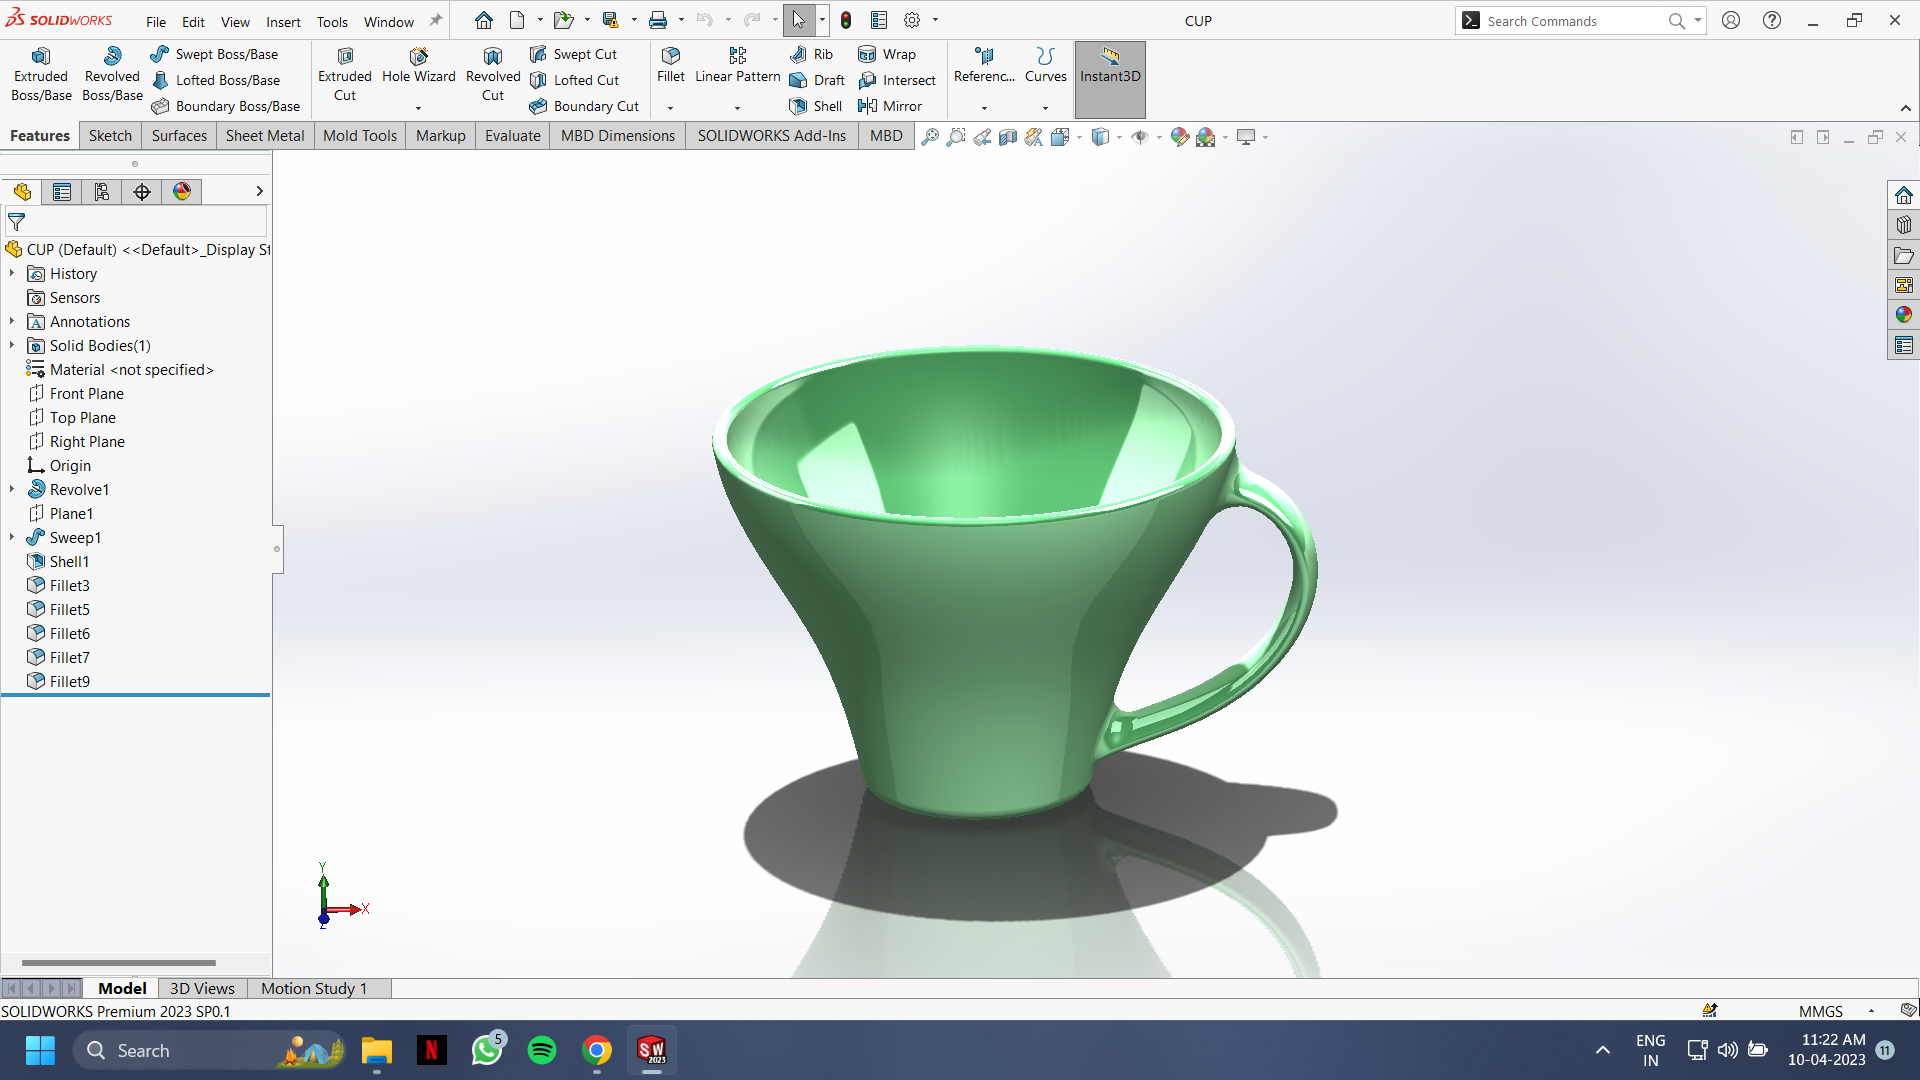This screenshot has height=1080, width=1920.
Task: Open the Curves tool
Action: point(1046,66)
